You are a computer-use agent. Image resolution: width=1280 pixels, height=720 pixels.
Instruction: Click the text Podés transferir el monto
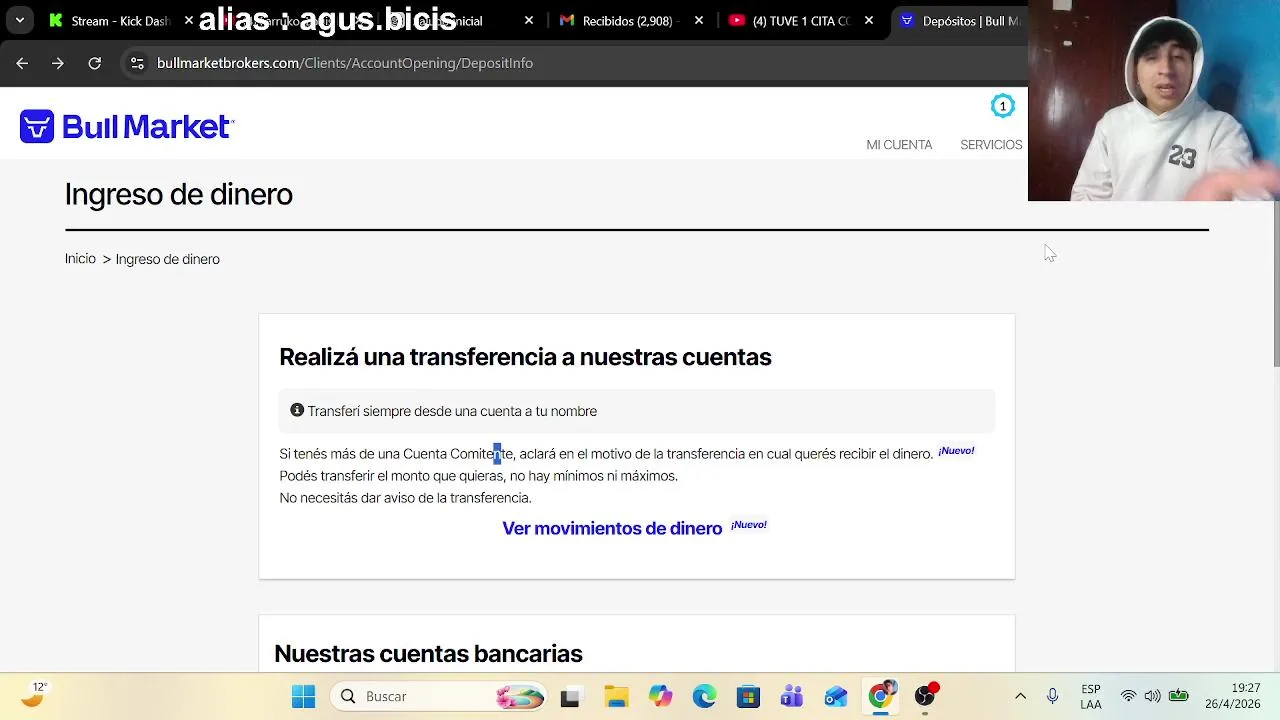click(x=478, y=476)
